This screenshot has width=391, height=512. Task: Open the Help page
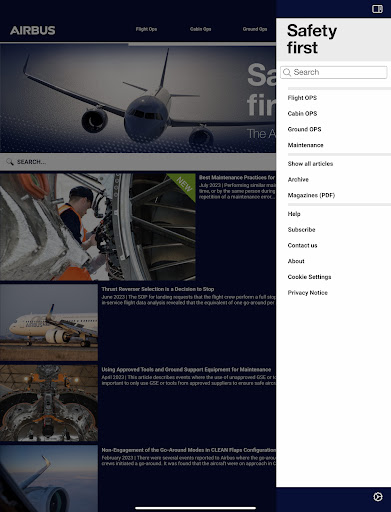coord(294,214)
